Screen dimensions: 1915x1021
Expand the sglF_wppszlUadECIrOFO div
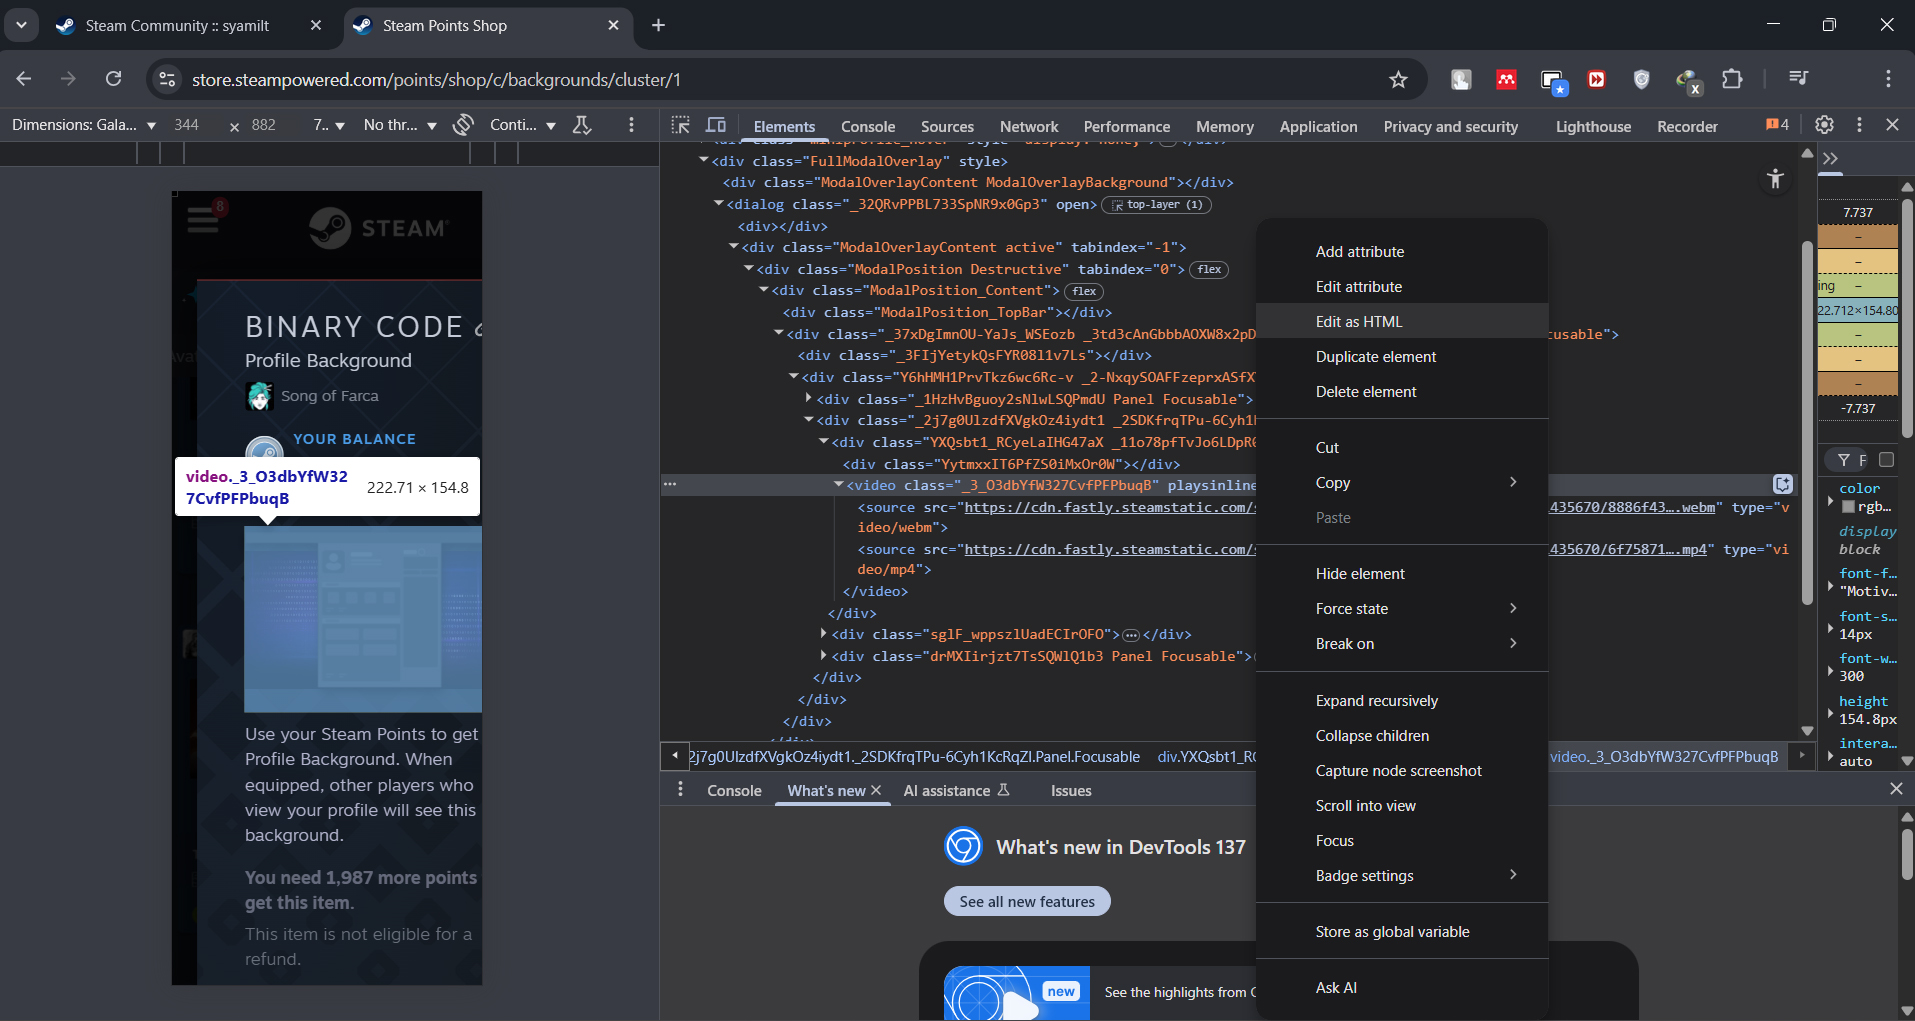click(x=823, y=634)
